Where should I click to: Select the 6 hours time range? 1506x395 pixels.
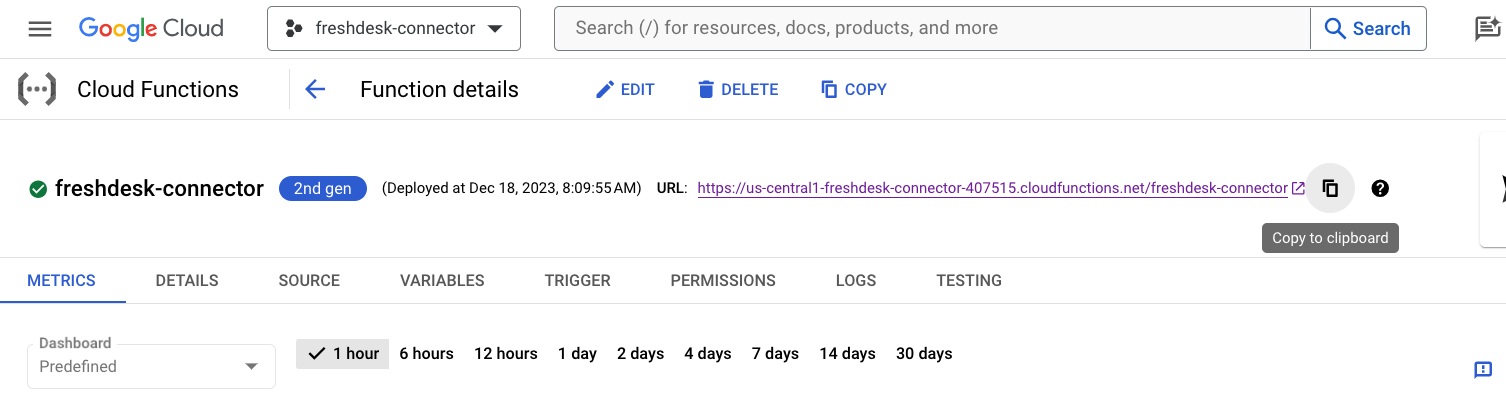click(x=426, y=353)
